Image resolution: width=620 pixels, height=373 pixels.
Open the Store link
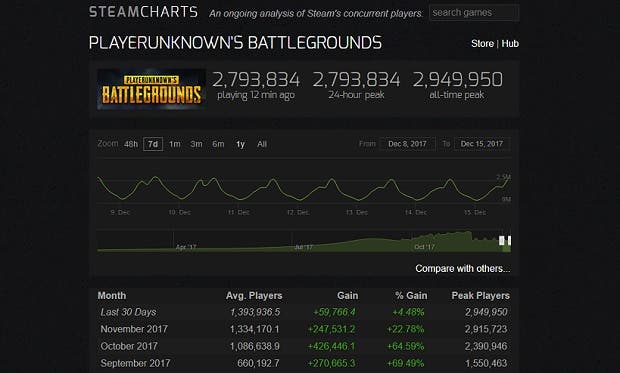pyautogui.click(x=482, y=44)
